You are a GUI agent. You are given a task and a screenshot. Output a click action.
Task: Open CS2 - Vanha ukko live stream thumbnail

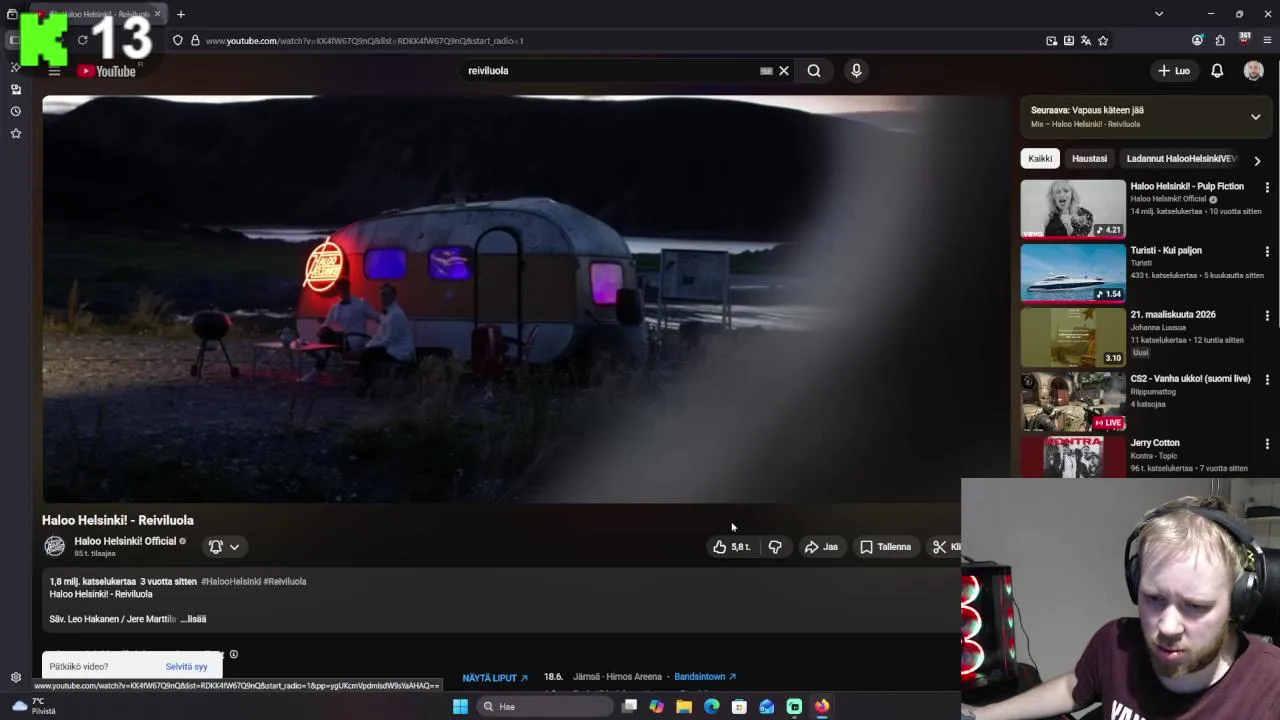click(x=1073, y=401)
